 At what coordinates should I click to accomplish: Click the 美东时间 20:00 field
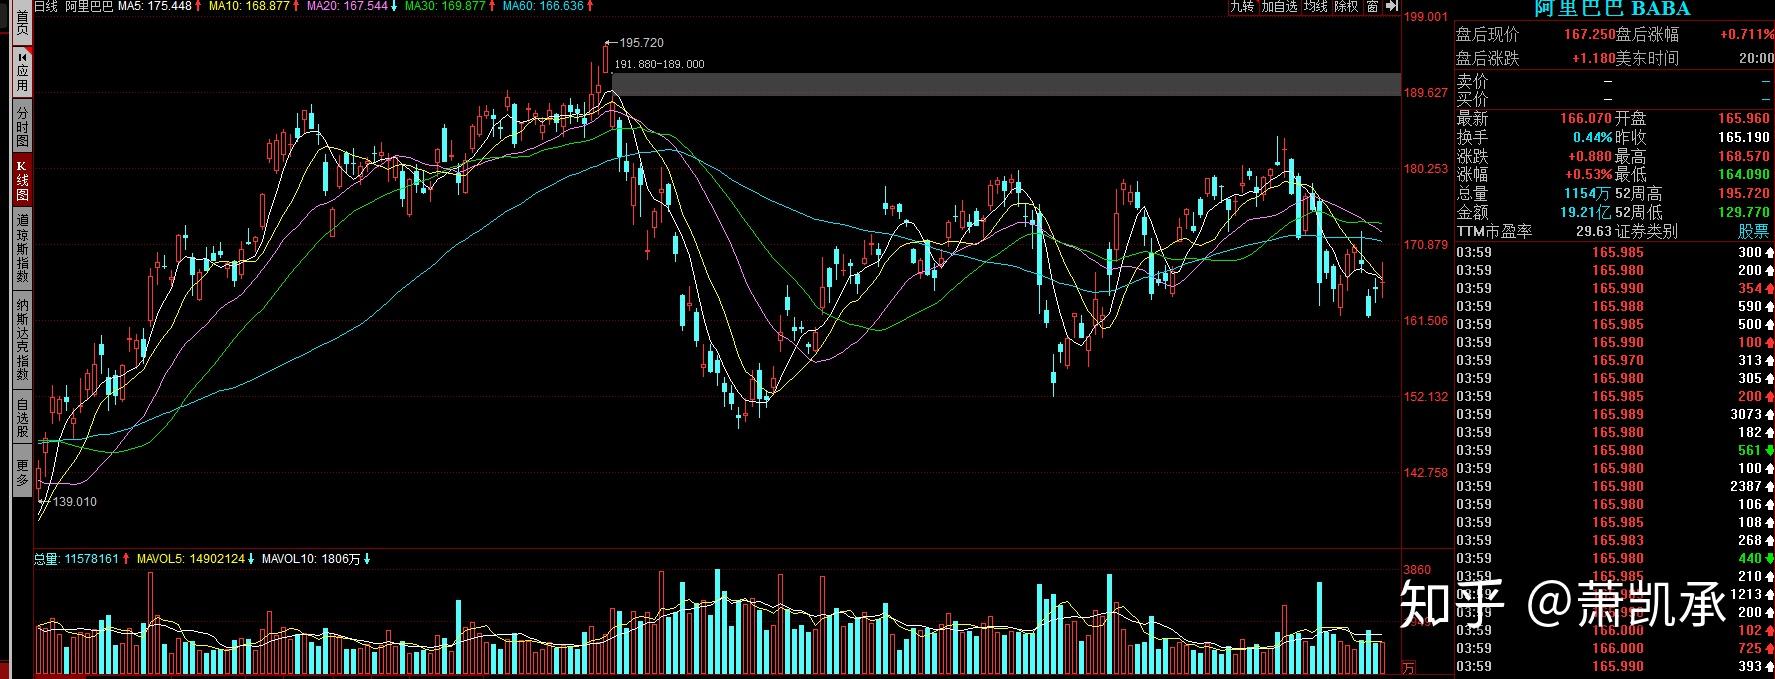click(1695, 59)
